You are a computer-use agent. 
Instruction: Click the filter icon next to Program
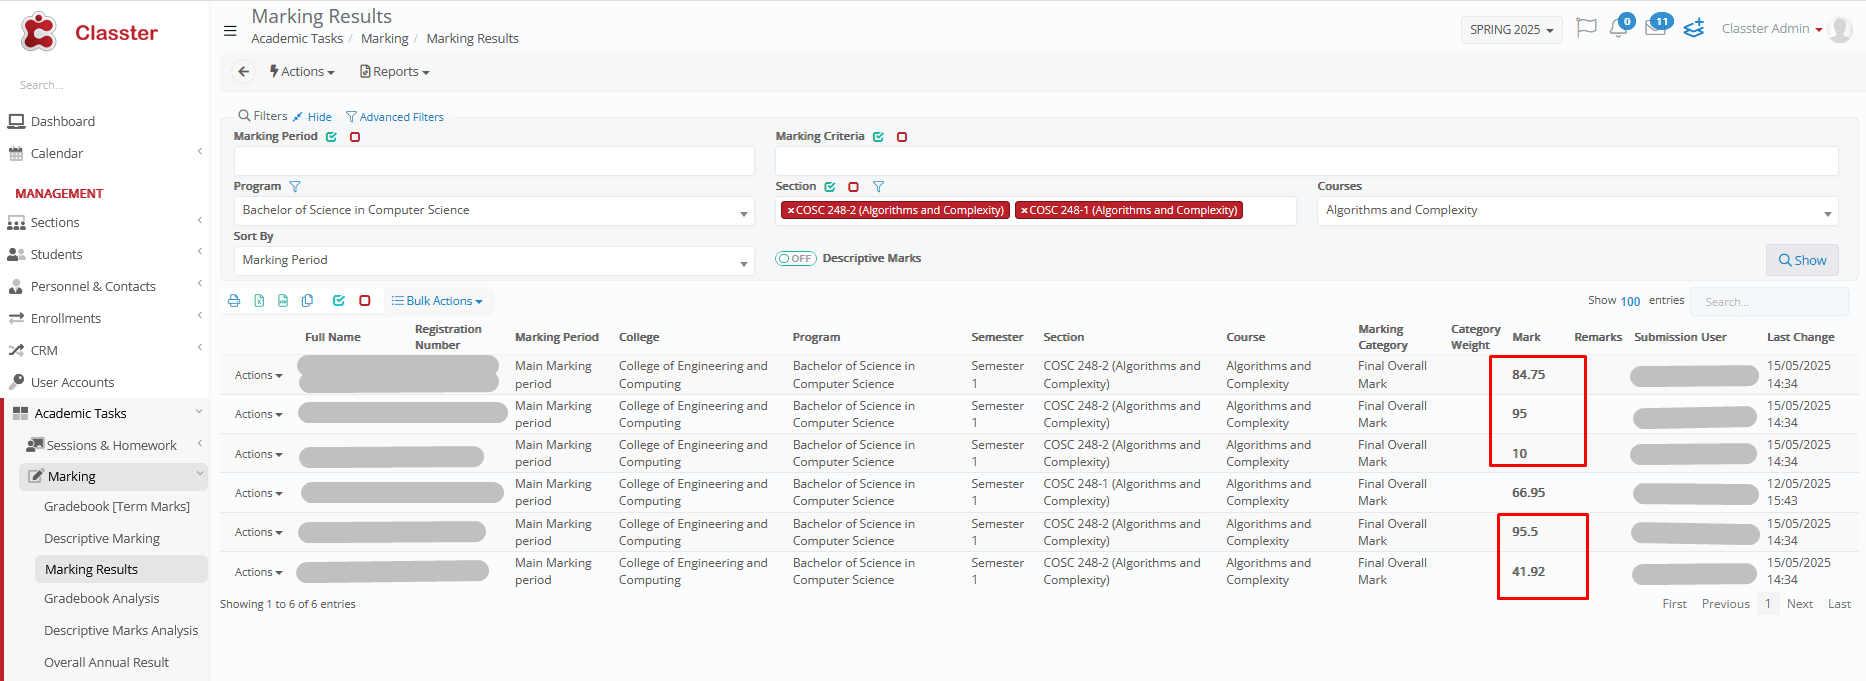(x=295, y=187)
